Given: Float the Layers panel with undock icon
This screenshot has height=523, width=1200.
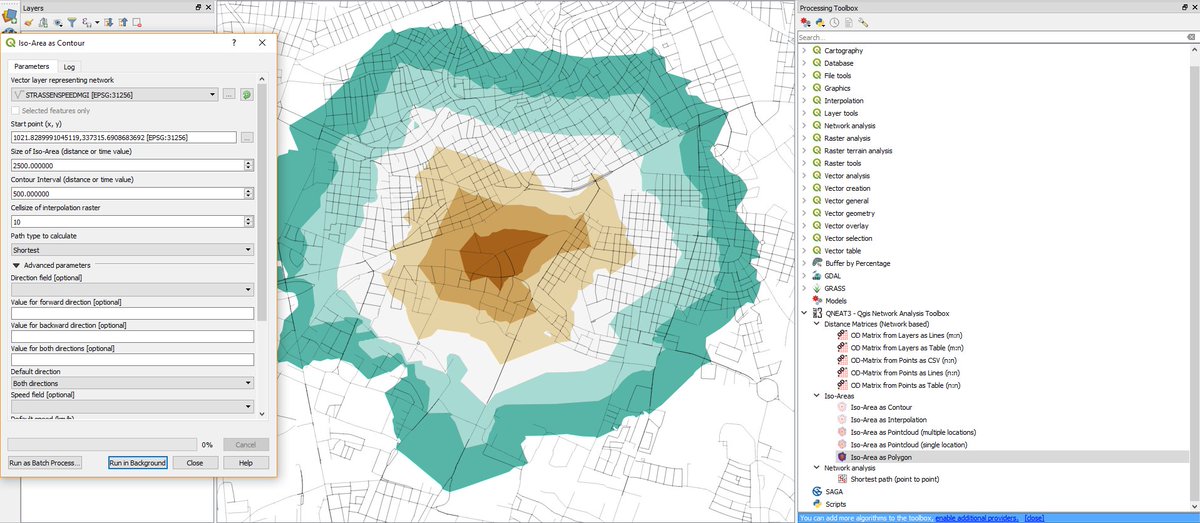Looking at the screenshot, I should [x=198, y=7].
